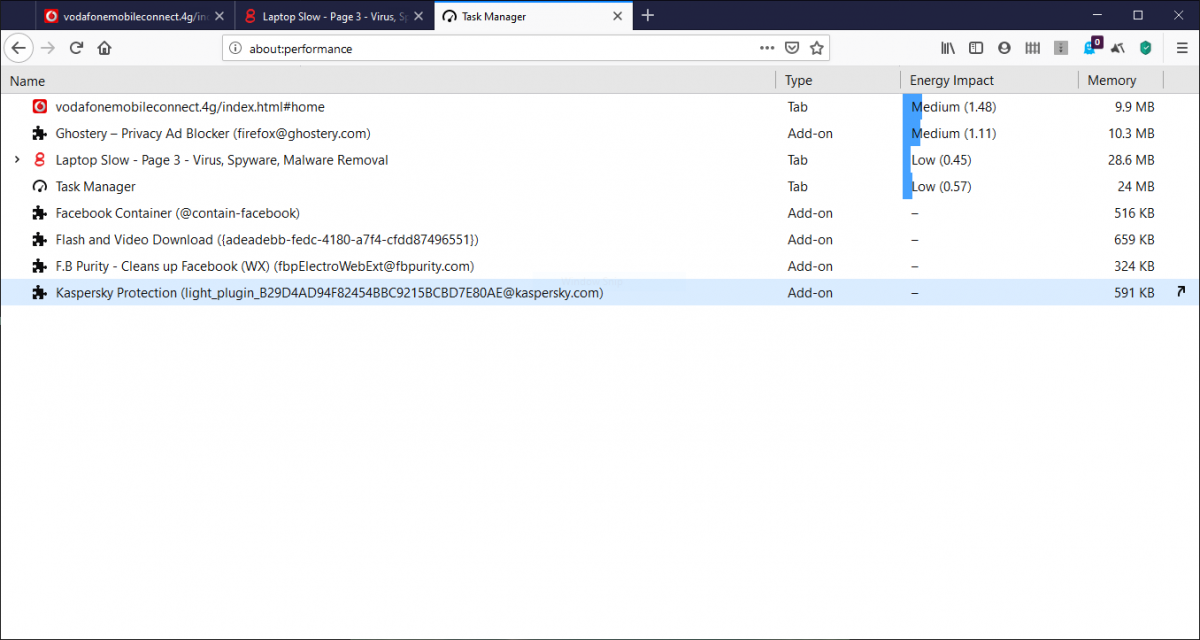Select the F.B Purity add-on row
Screen dimensions: 1200x640
coord(600,266)
